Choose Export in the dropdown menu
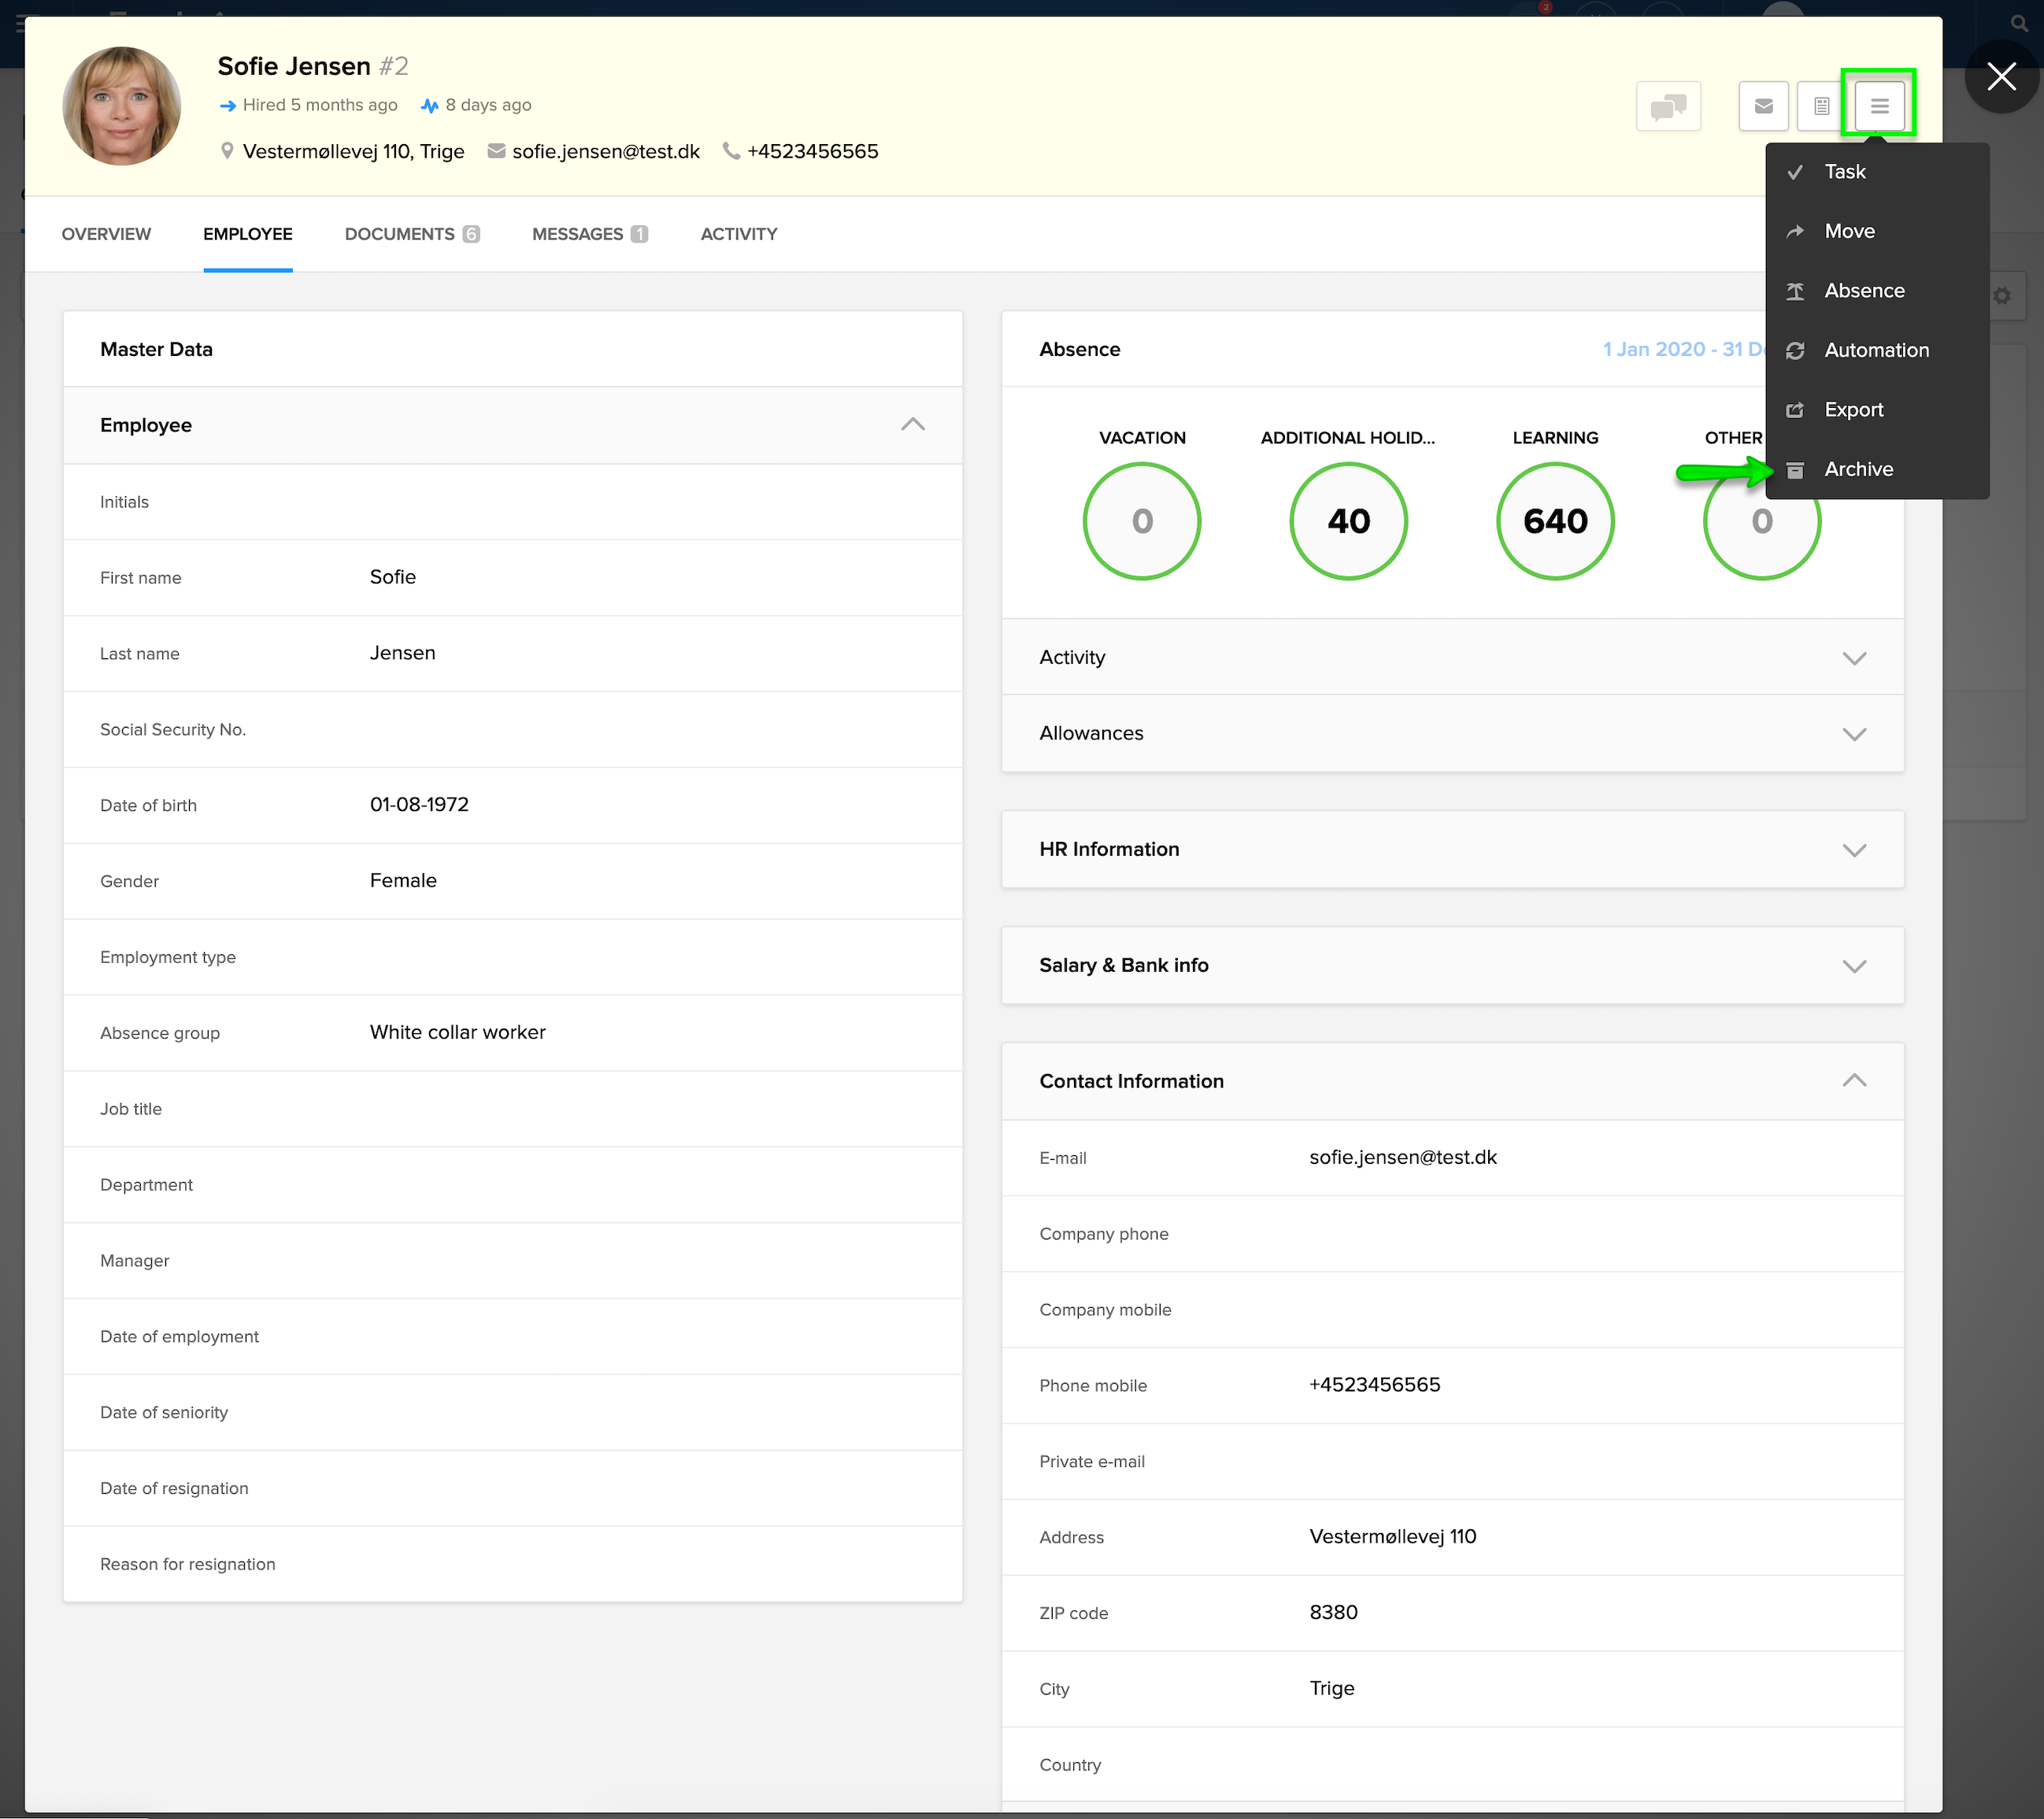The height and width of the screenshot is (1819, 2044). (x=1853, y=410)
